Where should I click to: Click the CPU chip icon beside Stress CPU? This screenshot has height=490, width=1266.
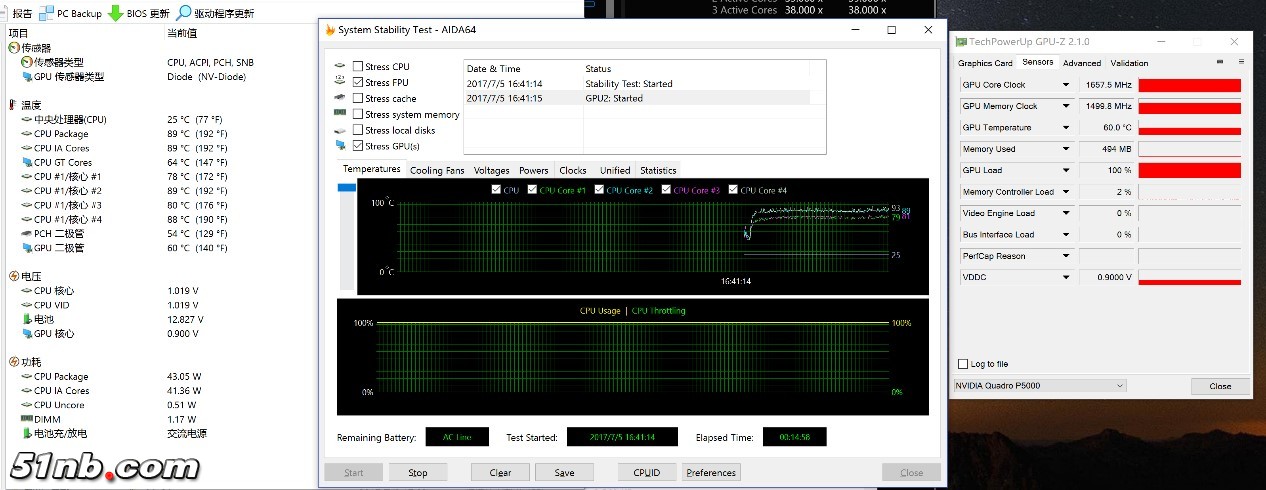pyautogui.click(x=341, y=67)
